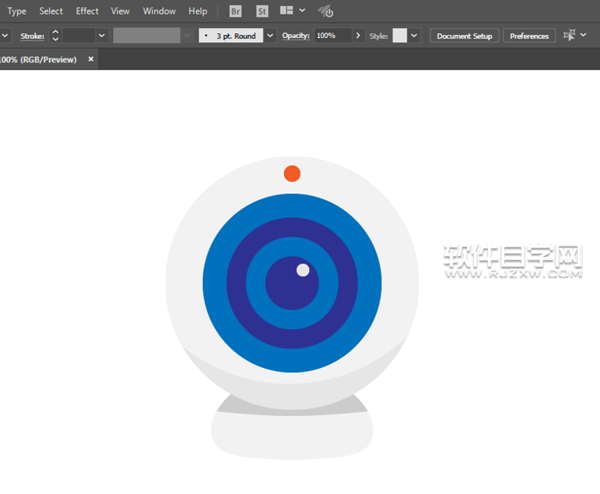Viewport: 600px width, 494px height.
Task: Click the variable width profile field
Action: [146, 35]
